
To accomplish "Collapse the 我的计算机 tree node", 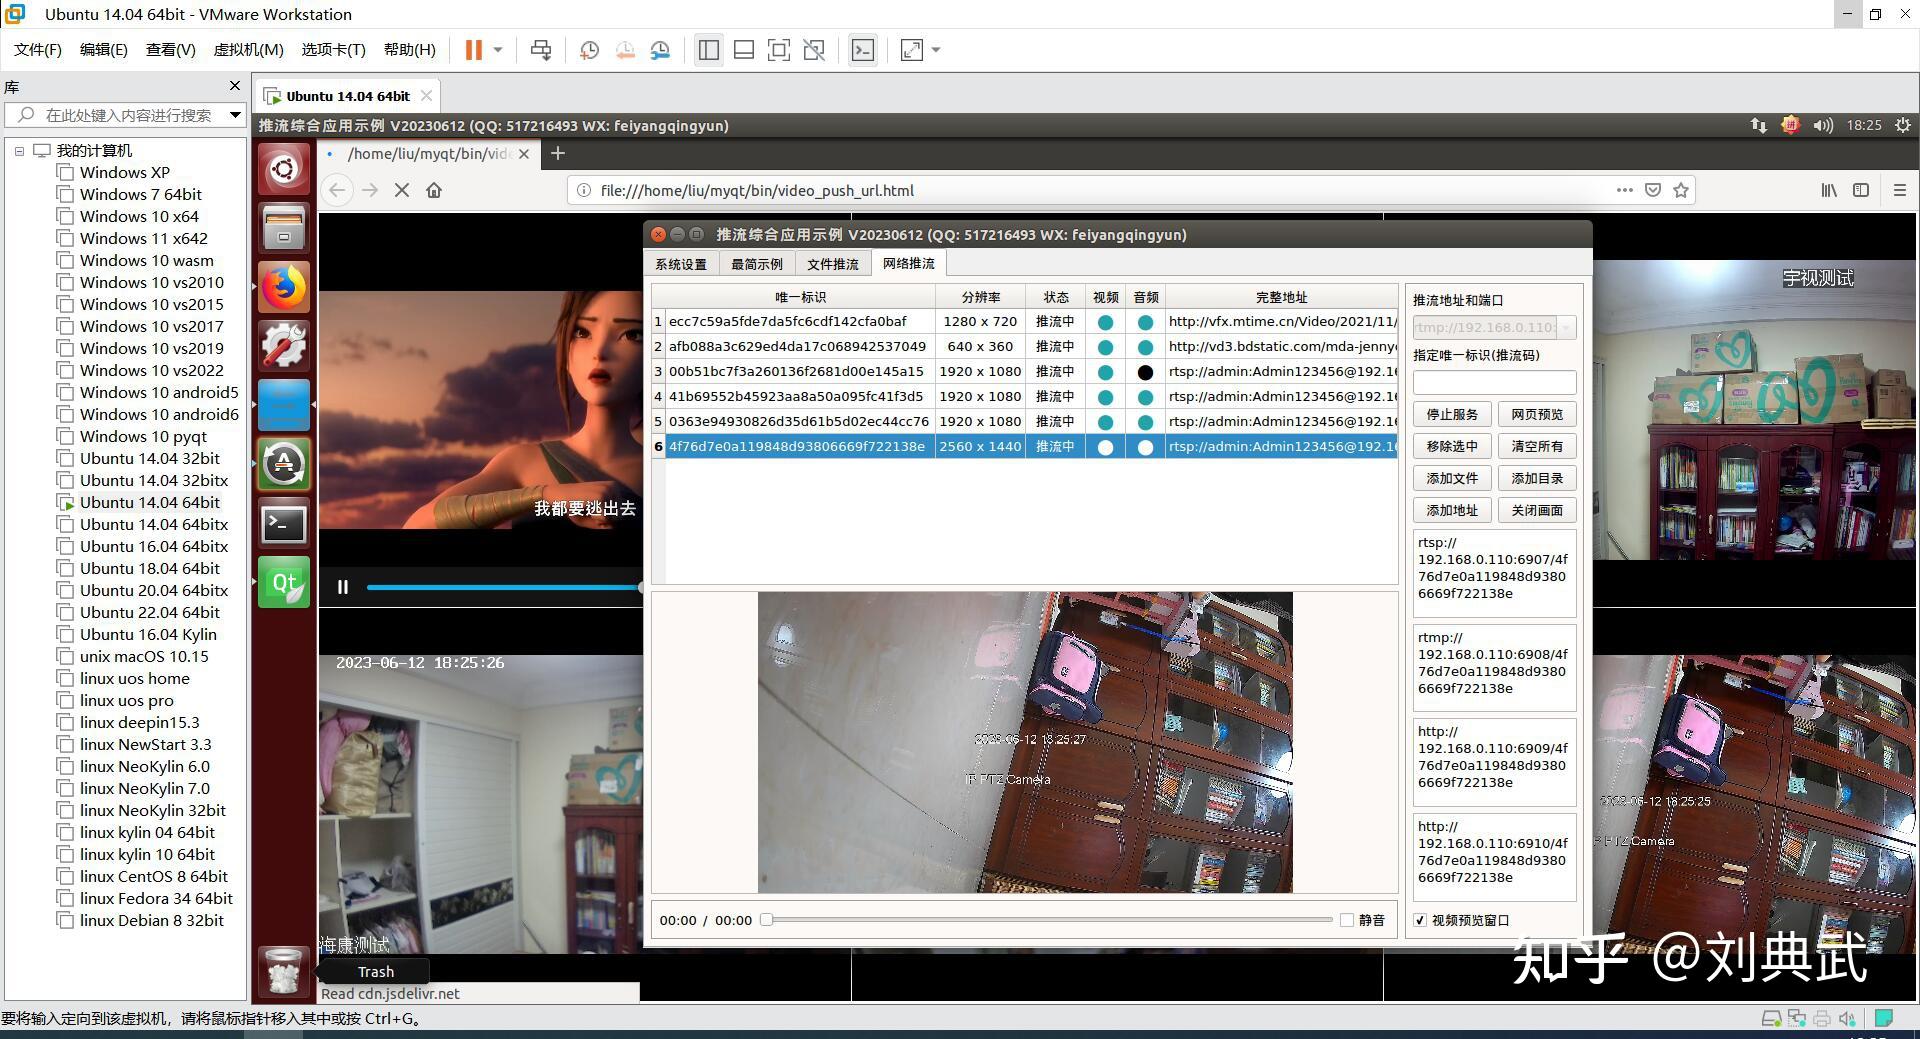I will coord(20,150).
